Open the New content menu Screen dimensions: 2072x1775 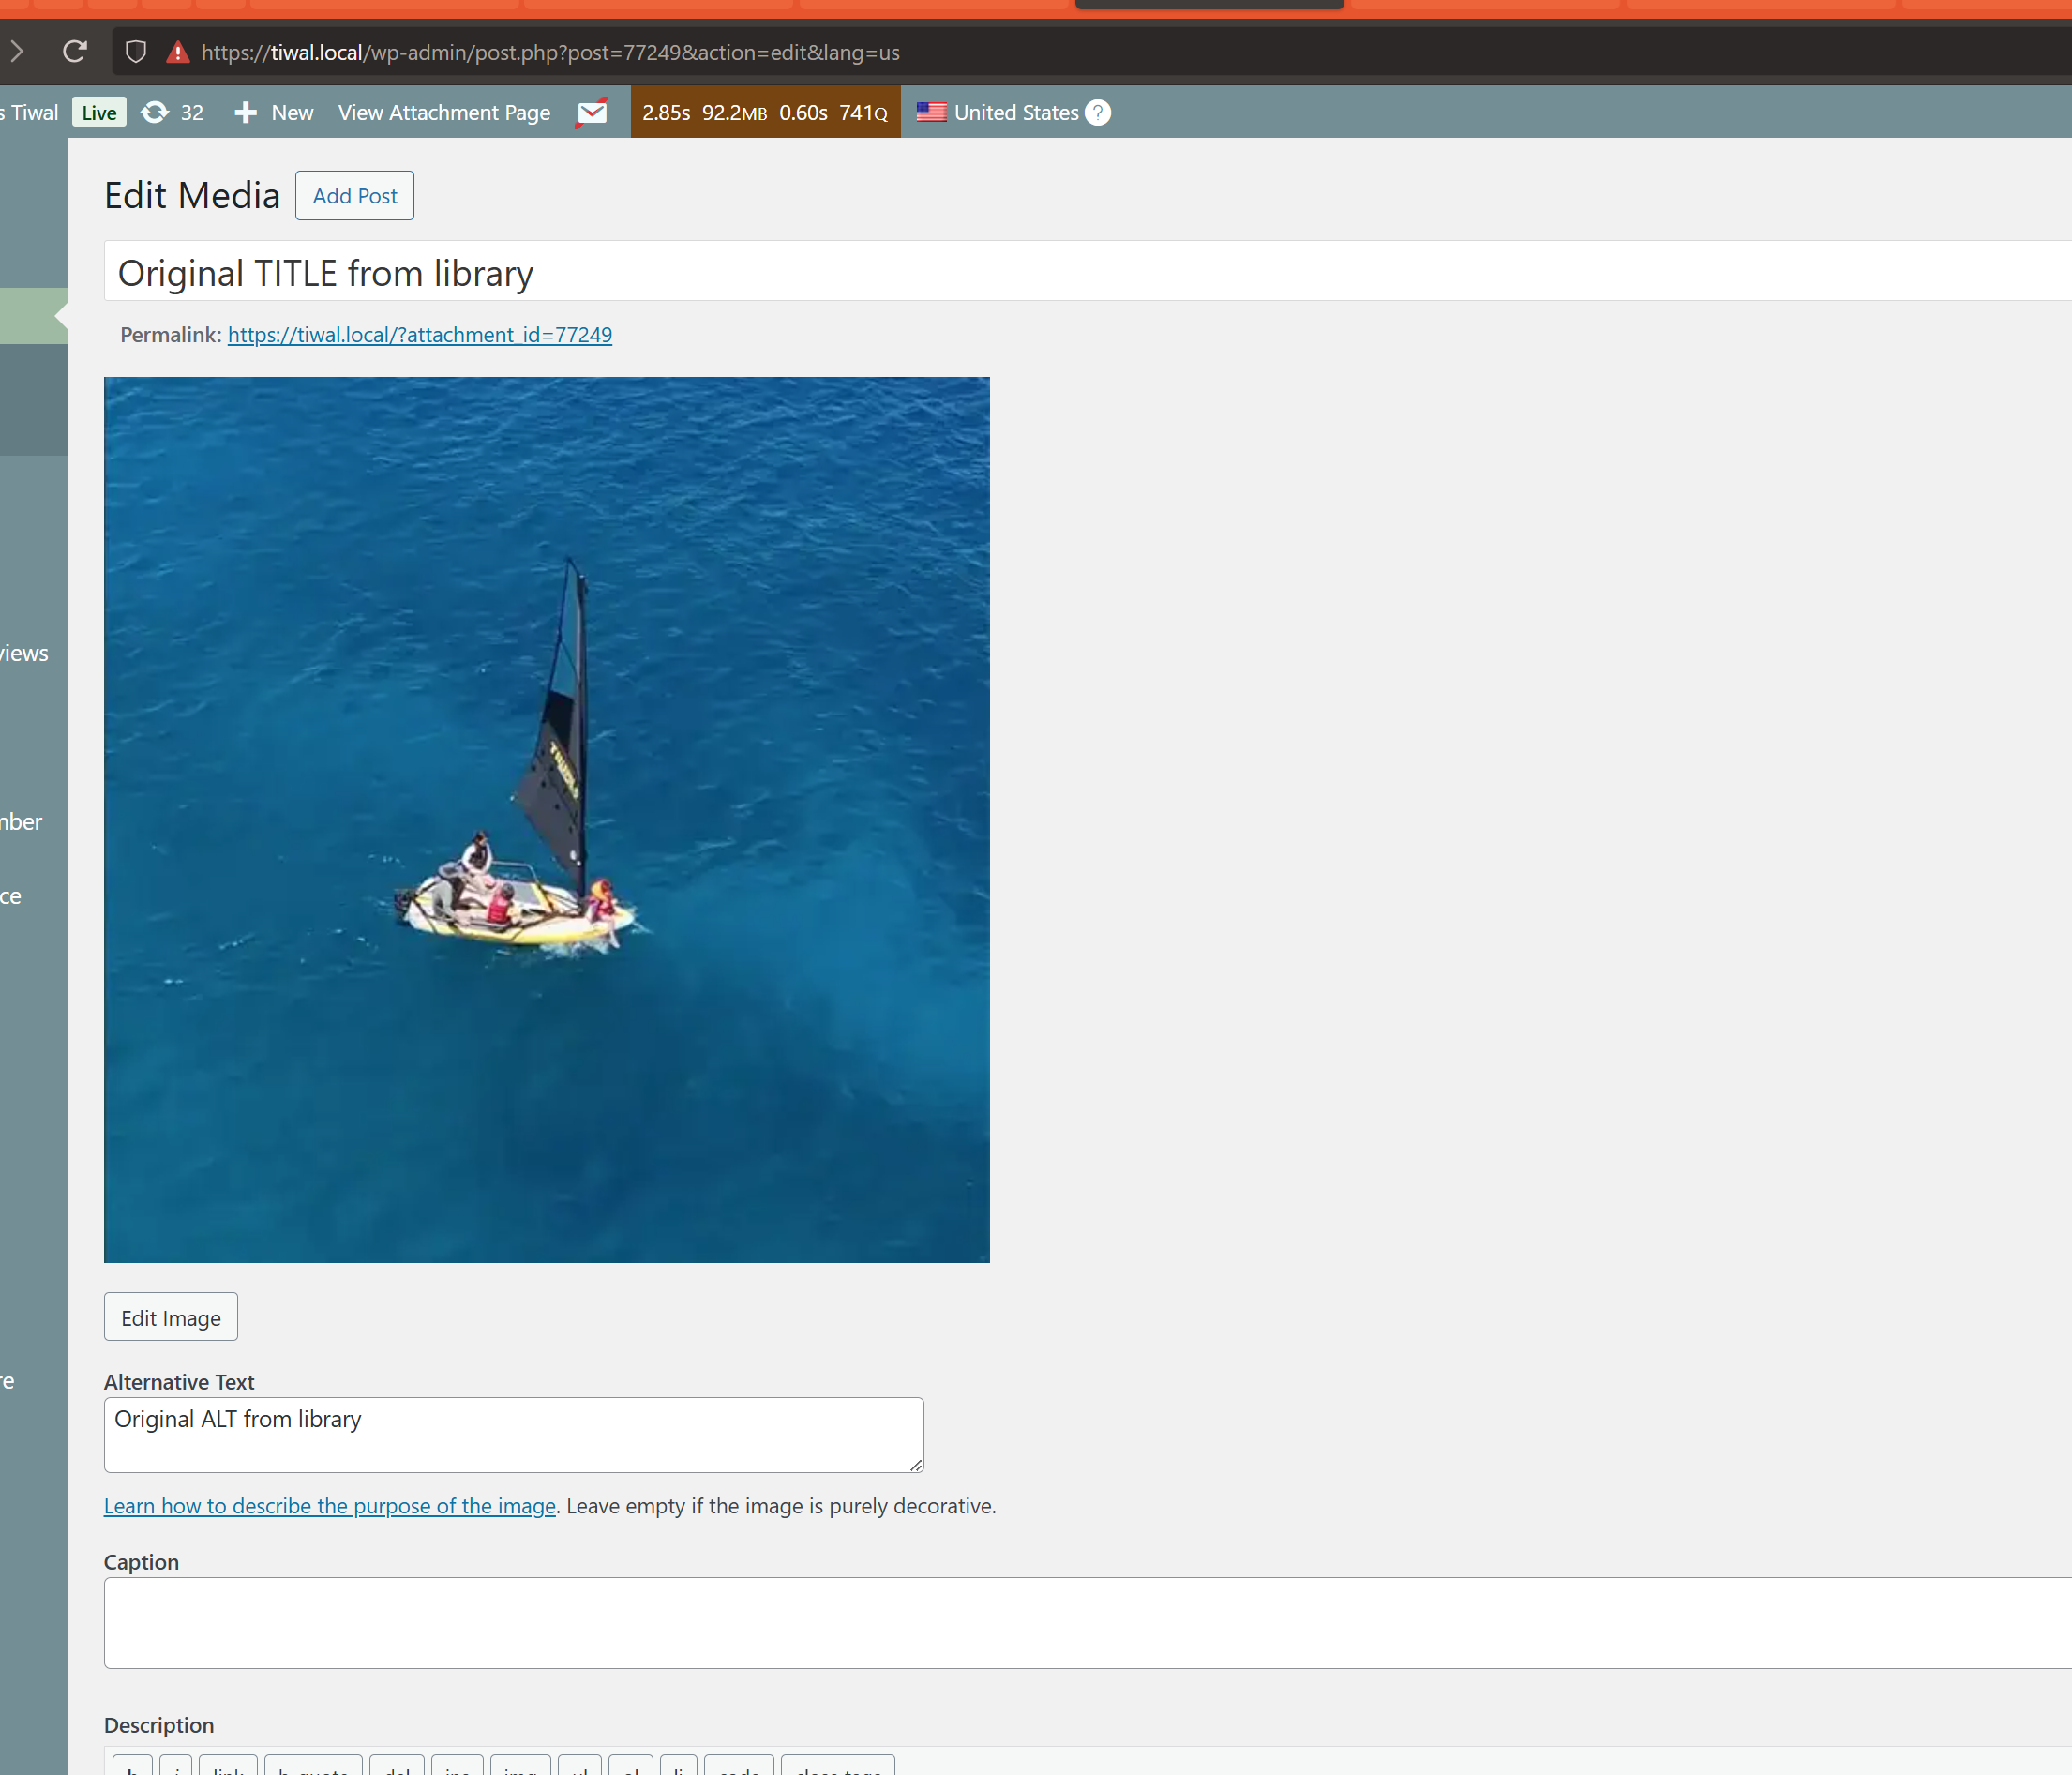pyautogui.click(x=274, y=113)
